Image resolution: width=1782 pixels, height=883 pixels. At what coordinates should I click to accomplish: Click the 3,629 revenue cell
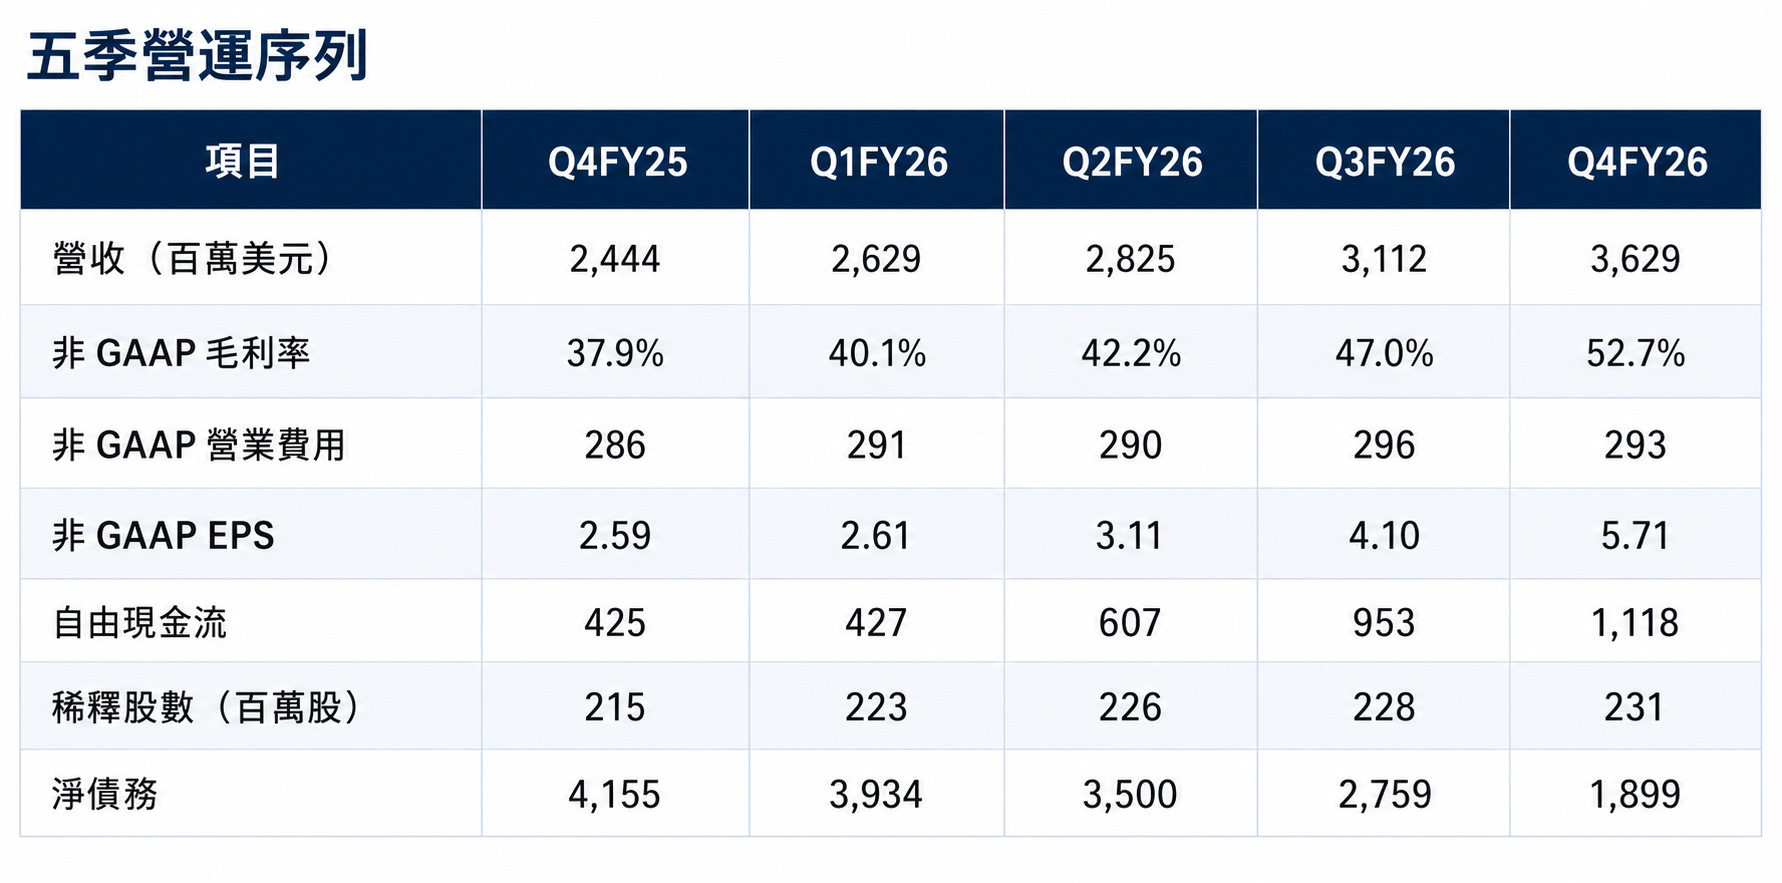(1635, 260)
